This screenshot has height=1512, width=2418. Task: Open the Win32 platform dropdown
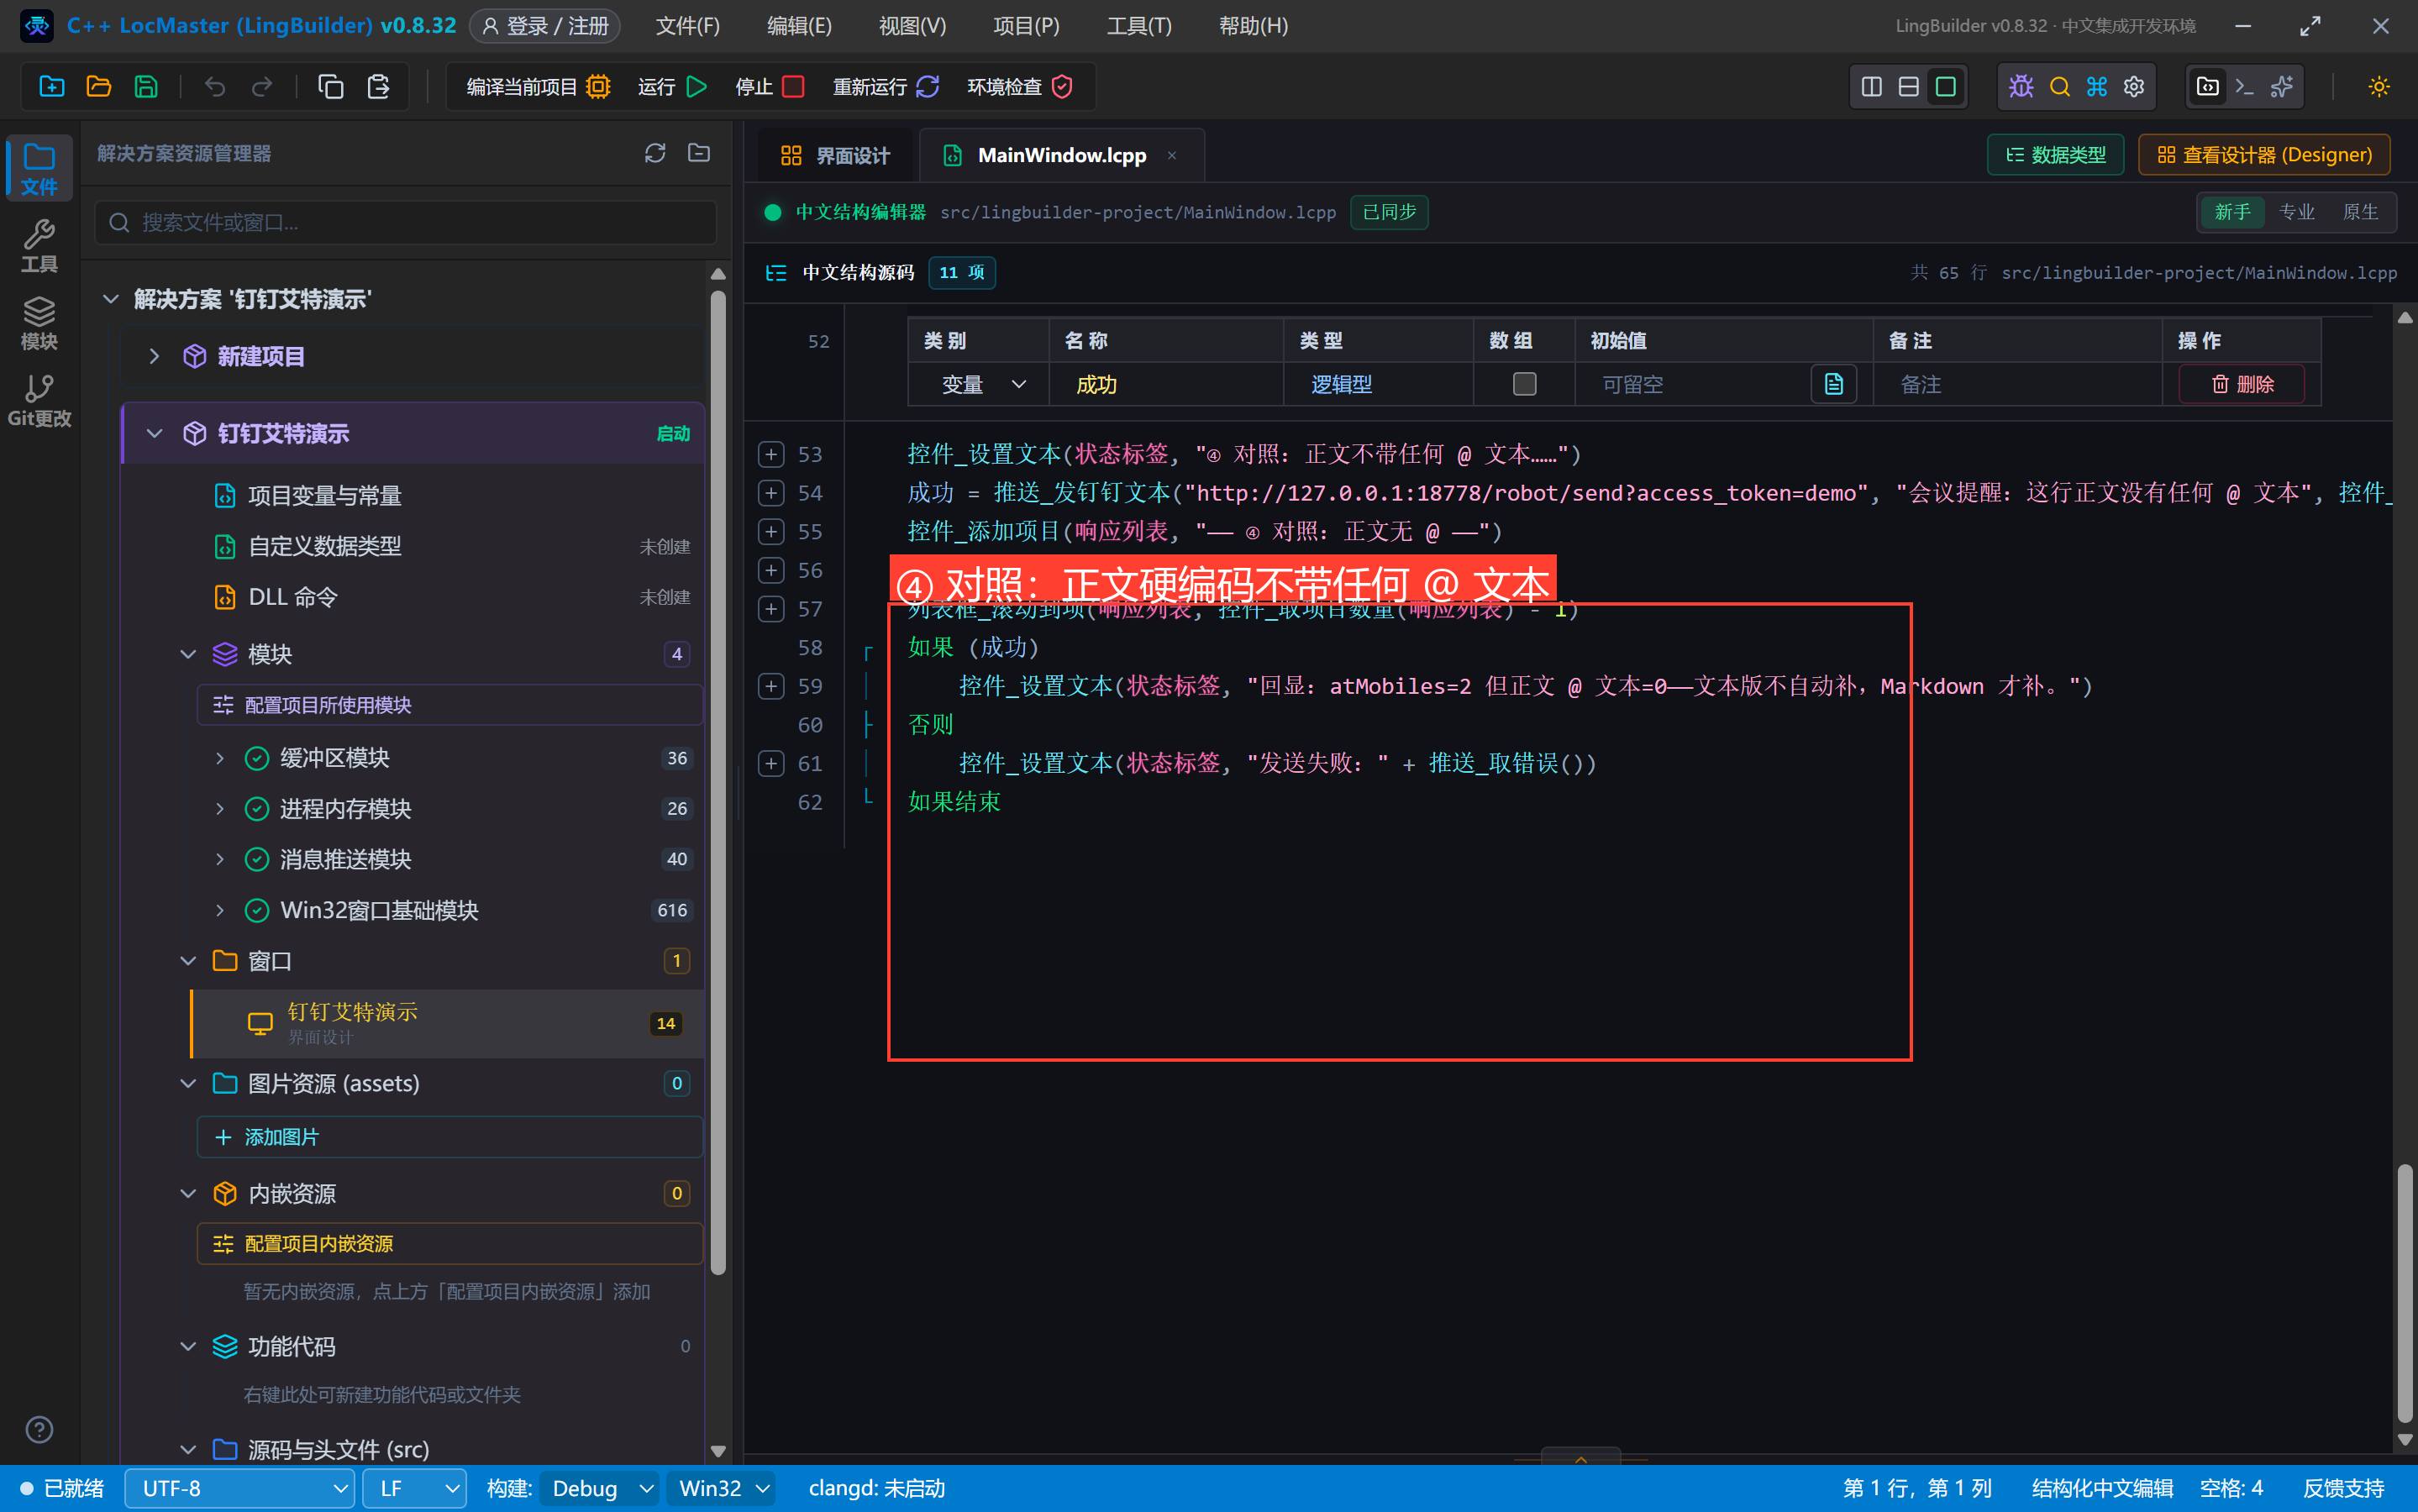pos(723,1488)
